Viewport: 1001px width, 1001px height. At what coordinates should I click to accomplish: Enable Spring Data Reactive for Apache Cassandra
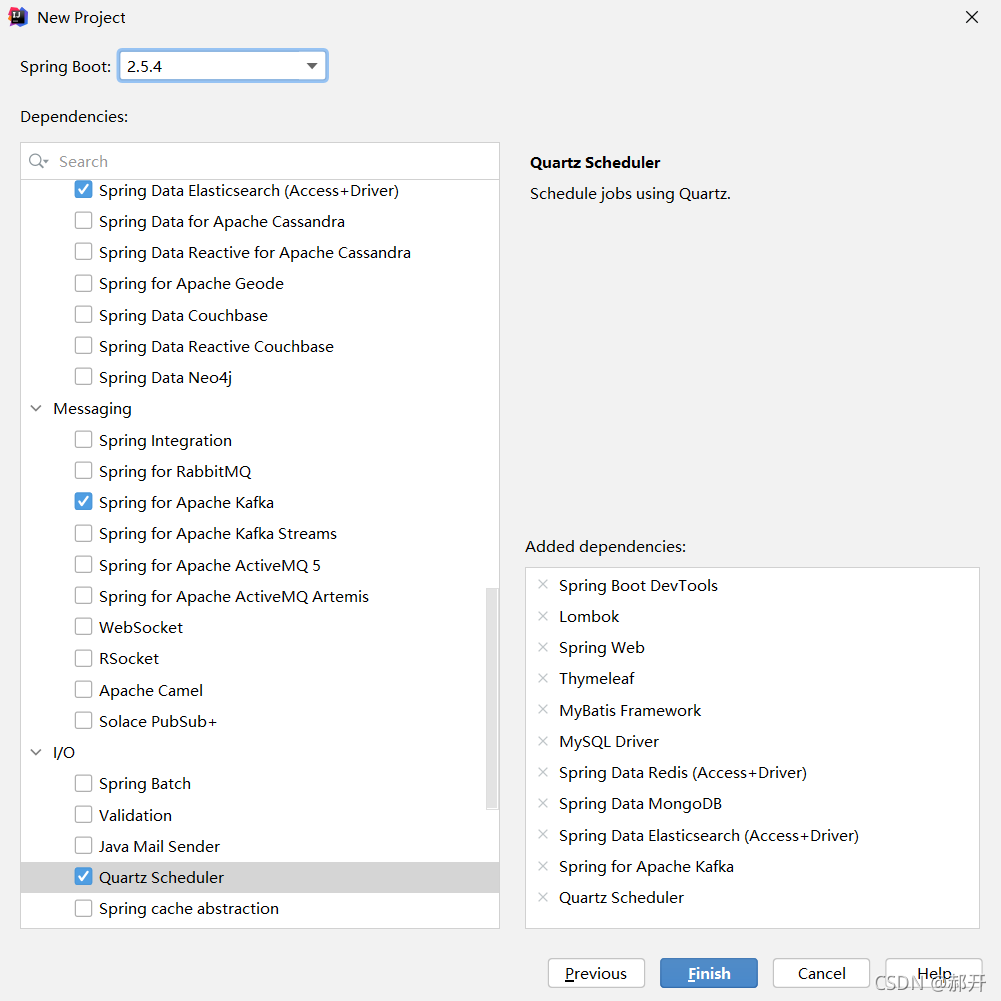83,252
